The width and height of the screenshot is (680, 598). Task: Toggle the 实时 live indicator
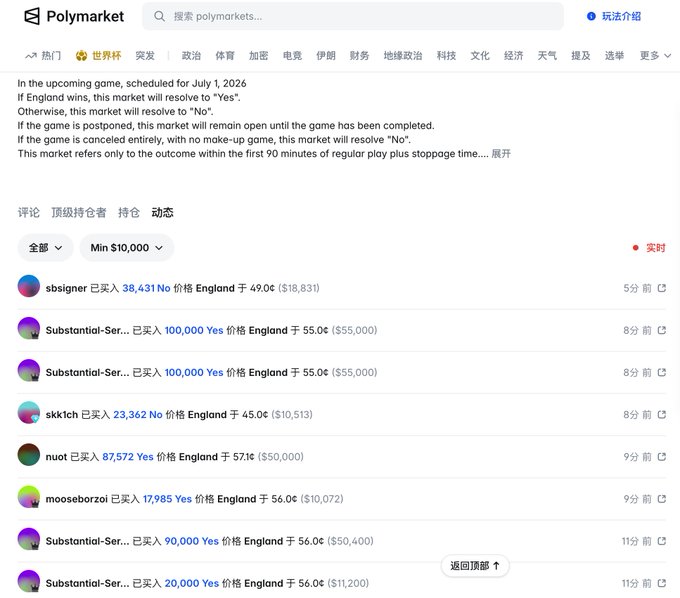[x=649, y=248]
